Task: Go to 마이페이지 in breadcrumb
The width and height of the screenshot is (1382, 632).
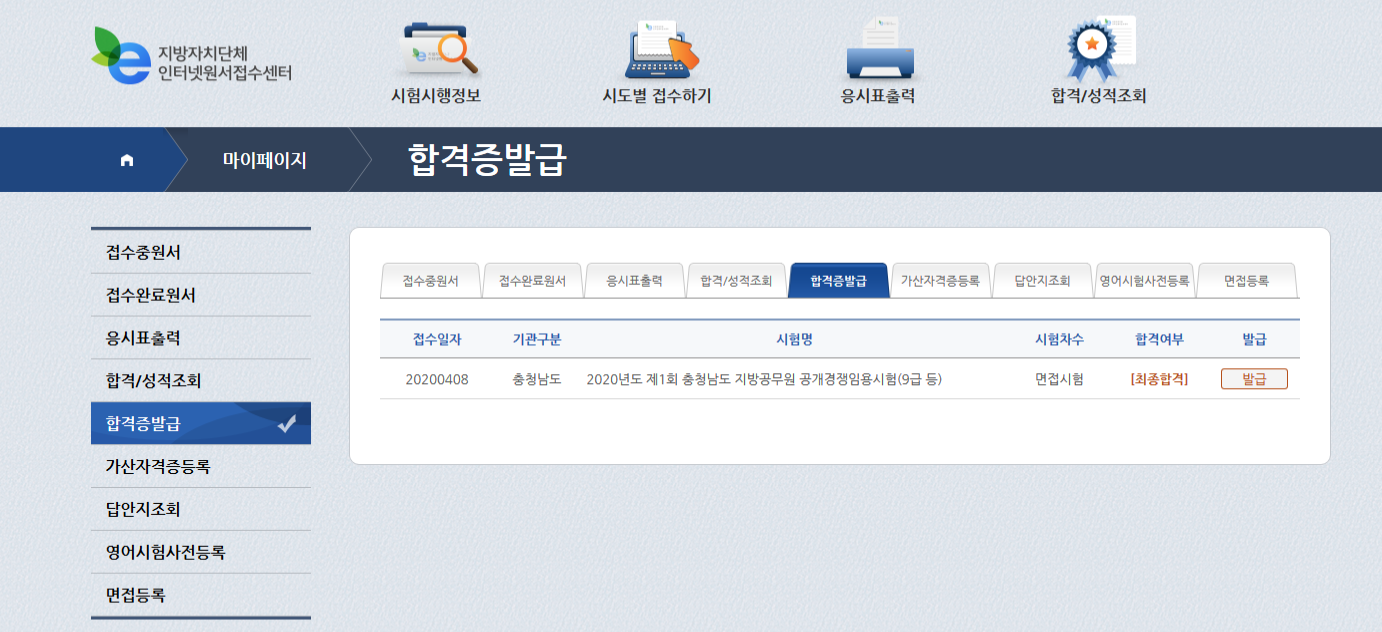Action: point(264,160)
